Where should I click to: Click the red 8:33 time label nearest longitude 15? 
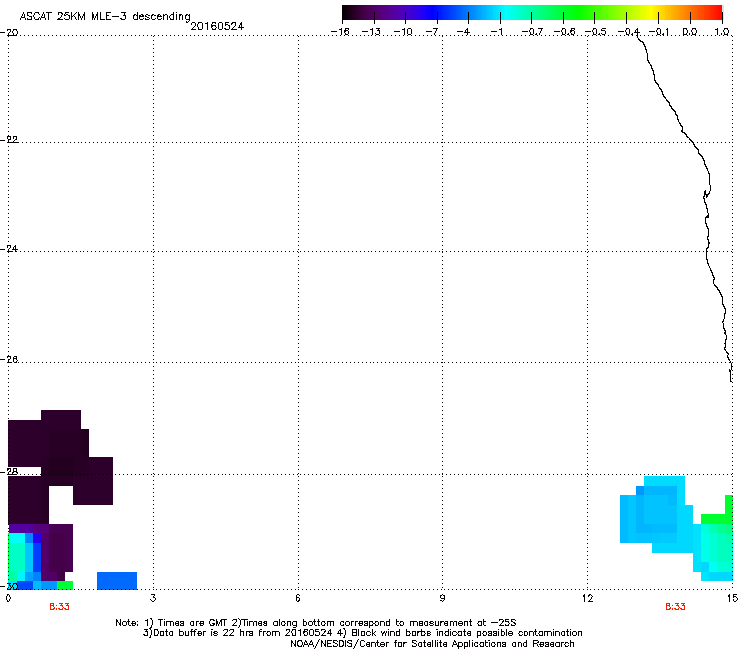pos(675,607)
